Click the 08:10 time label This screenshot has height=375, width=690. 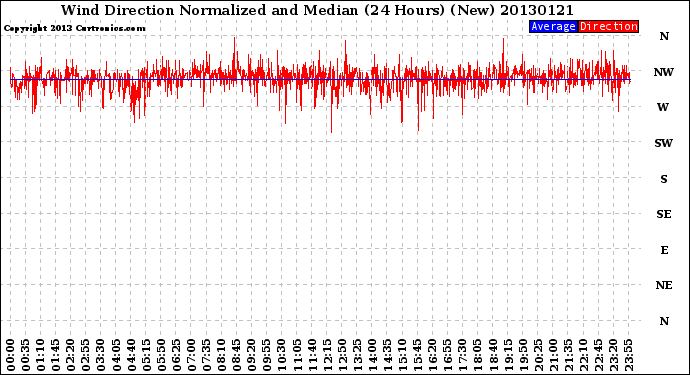click(x=222, y=355)
